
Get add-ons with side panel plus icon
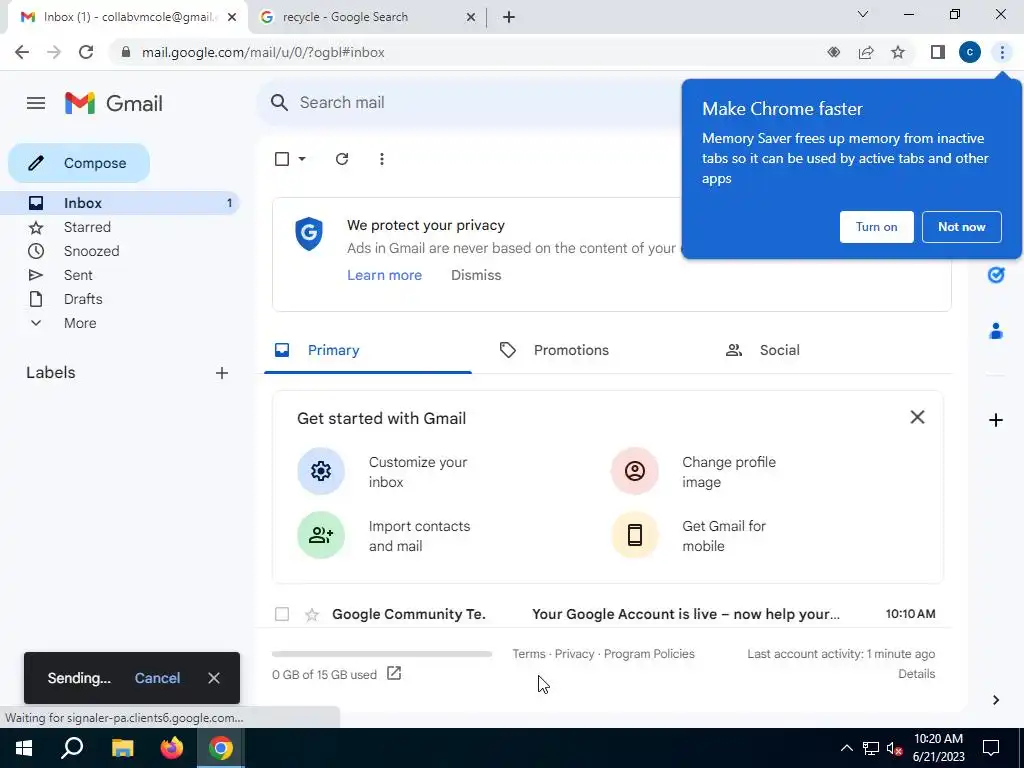(x=995, y=420)
